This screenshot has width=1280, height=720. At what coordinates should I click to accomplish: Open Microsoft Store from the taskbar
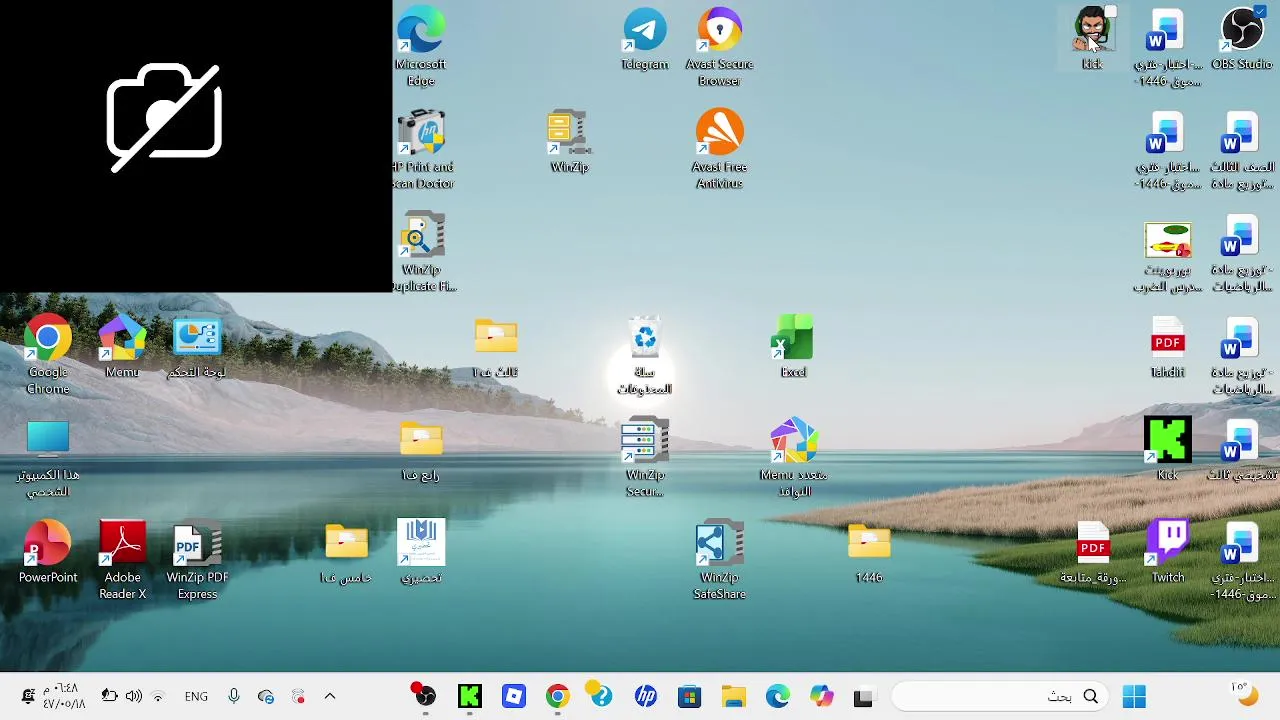(690, 696)
